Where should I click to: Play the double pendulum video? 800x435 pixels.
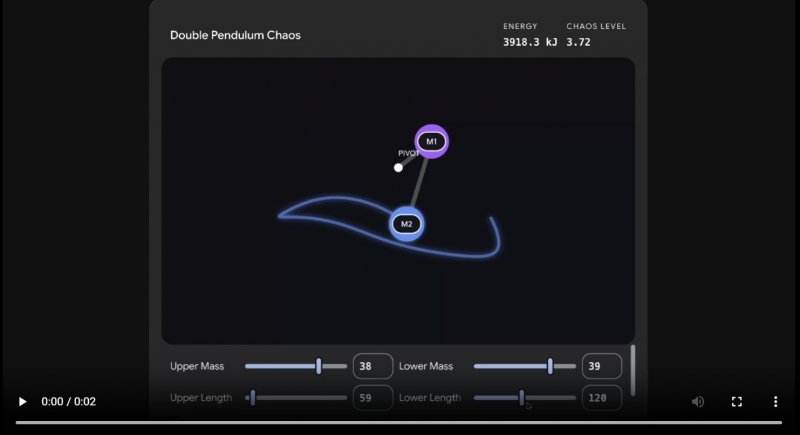pyautogui.click(x=22, y=401)
